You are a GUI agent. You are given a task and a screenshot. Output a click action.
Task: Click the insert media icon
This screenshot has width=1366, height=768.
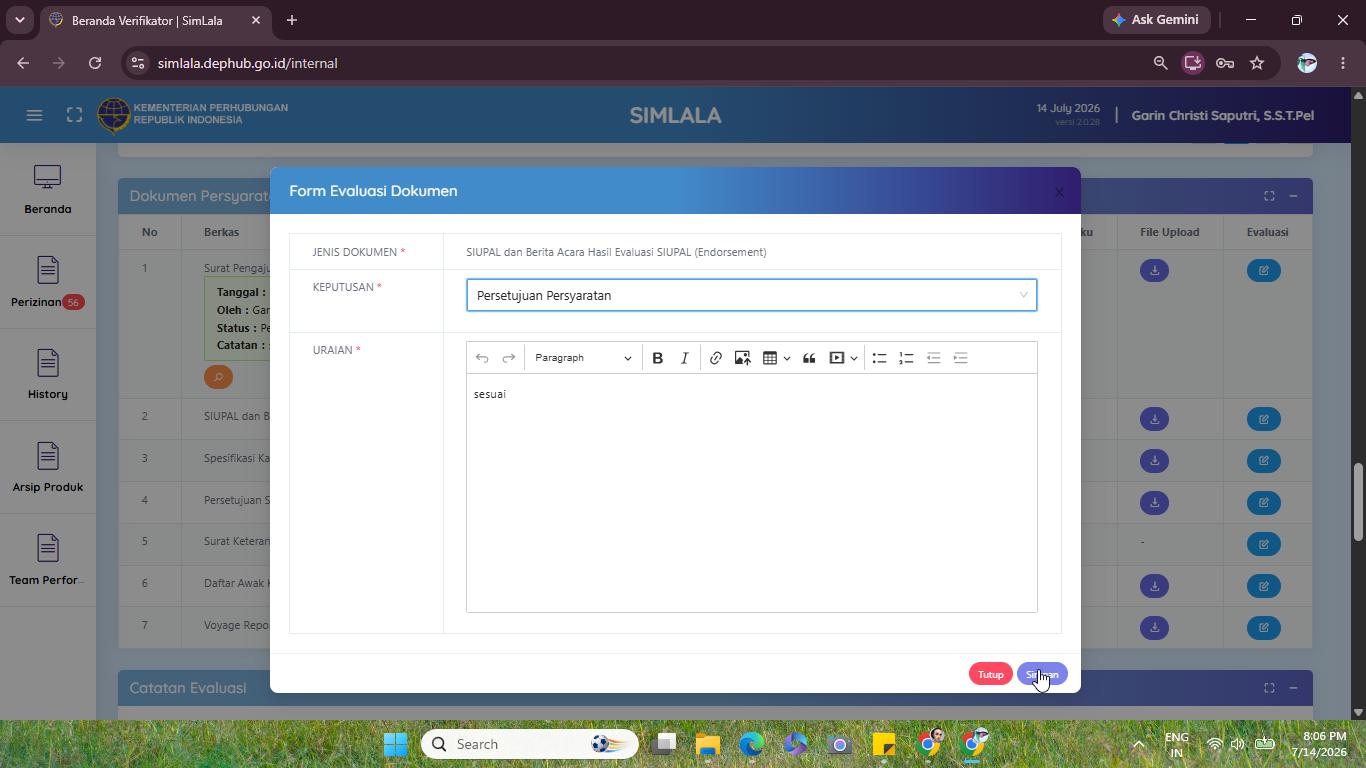coord(837,358)
